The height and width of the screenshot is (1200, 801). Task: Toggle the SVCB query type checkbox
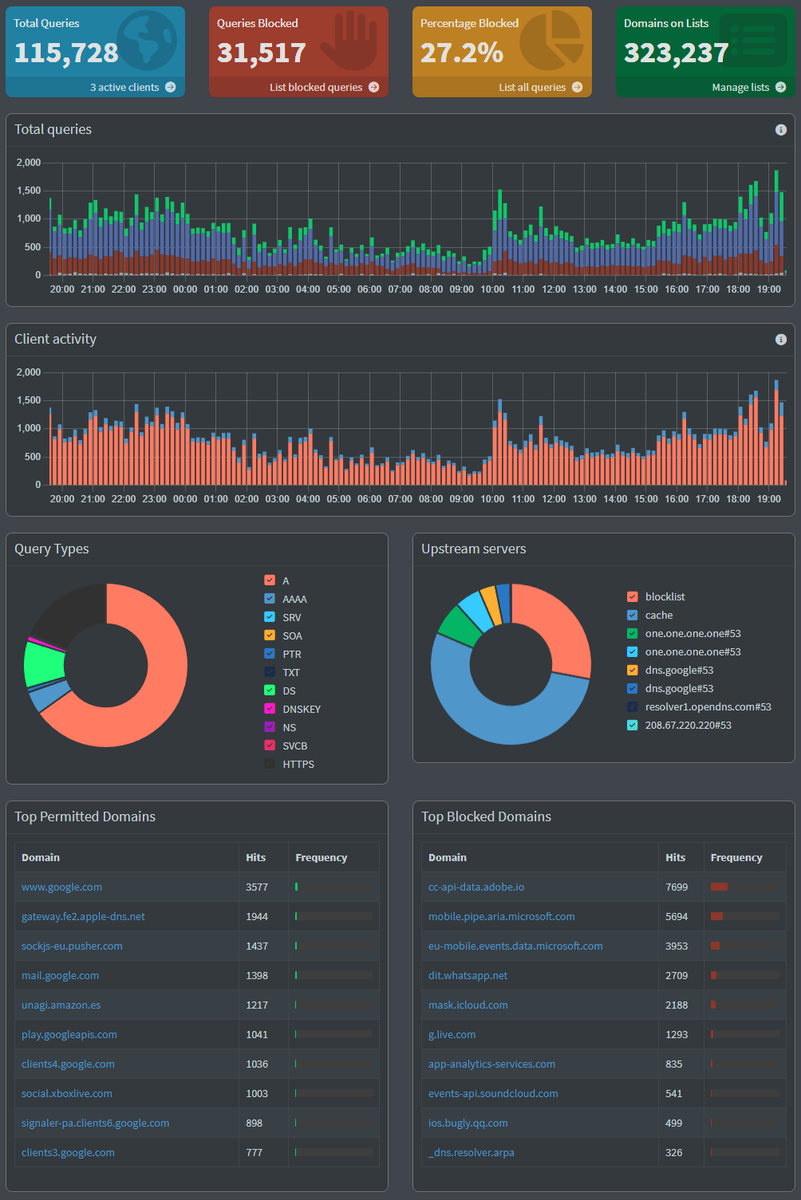click(x=270, y=746)
